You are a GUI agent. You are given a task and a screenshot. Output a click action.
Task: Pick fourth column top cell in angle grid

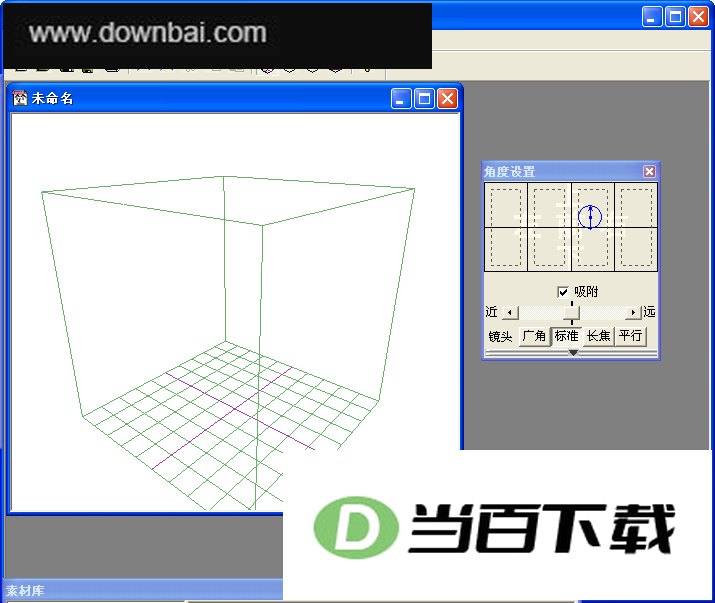pos(636,205)
